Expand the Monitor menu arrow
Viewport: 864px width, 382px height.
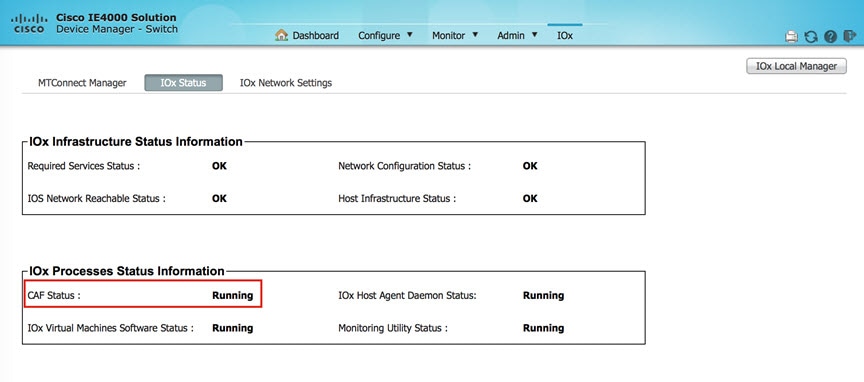point(475,35)
